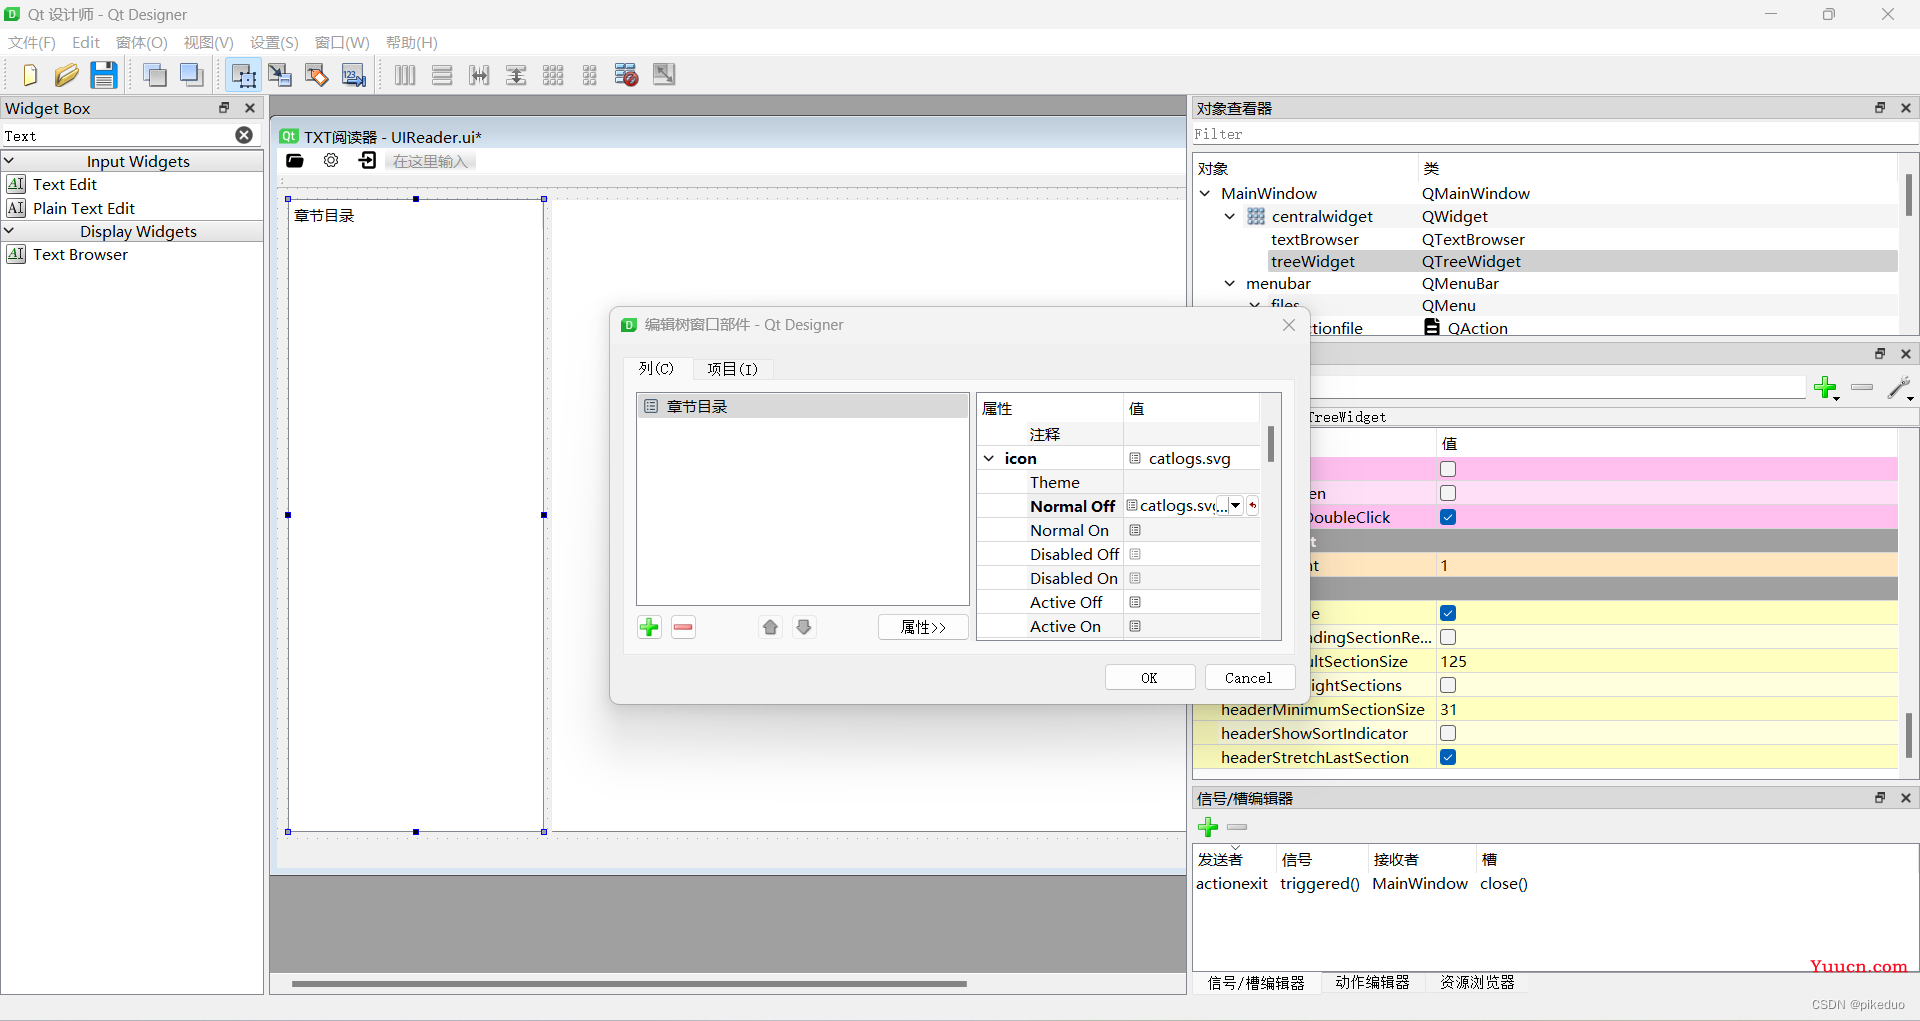Toggle the checkbox in the 'en' property row
The width and height of the screenshot is (1920, 1021).
[1448, 493]
